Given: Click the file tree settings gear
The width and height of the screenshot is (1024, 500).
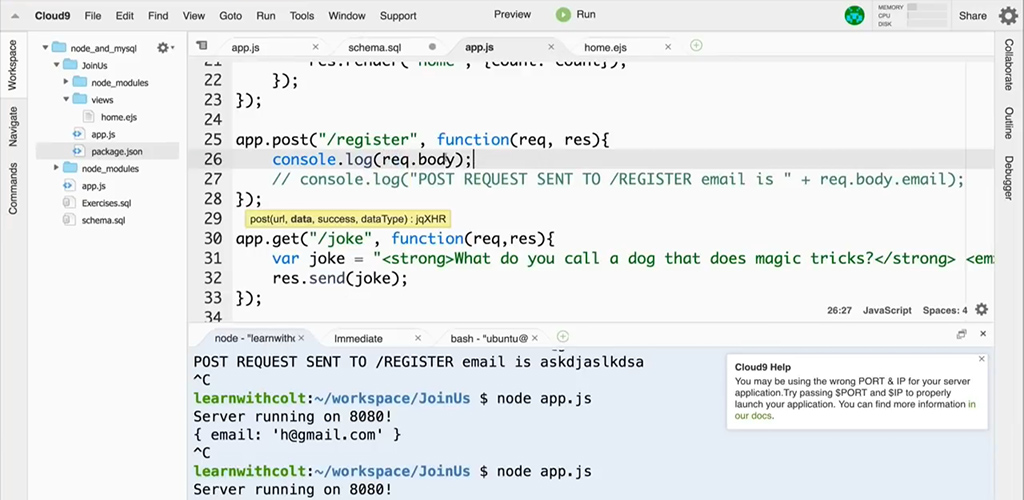Looking at the screenshot, I should (x=163, y=48).
